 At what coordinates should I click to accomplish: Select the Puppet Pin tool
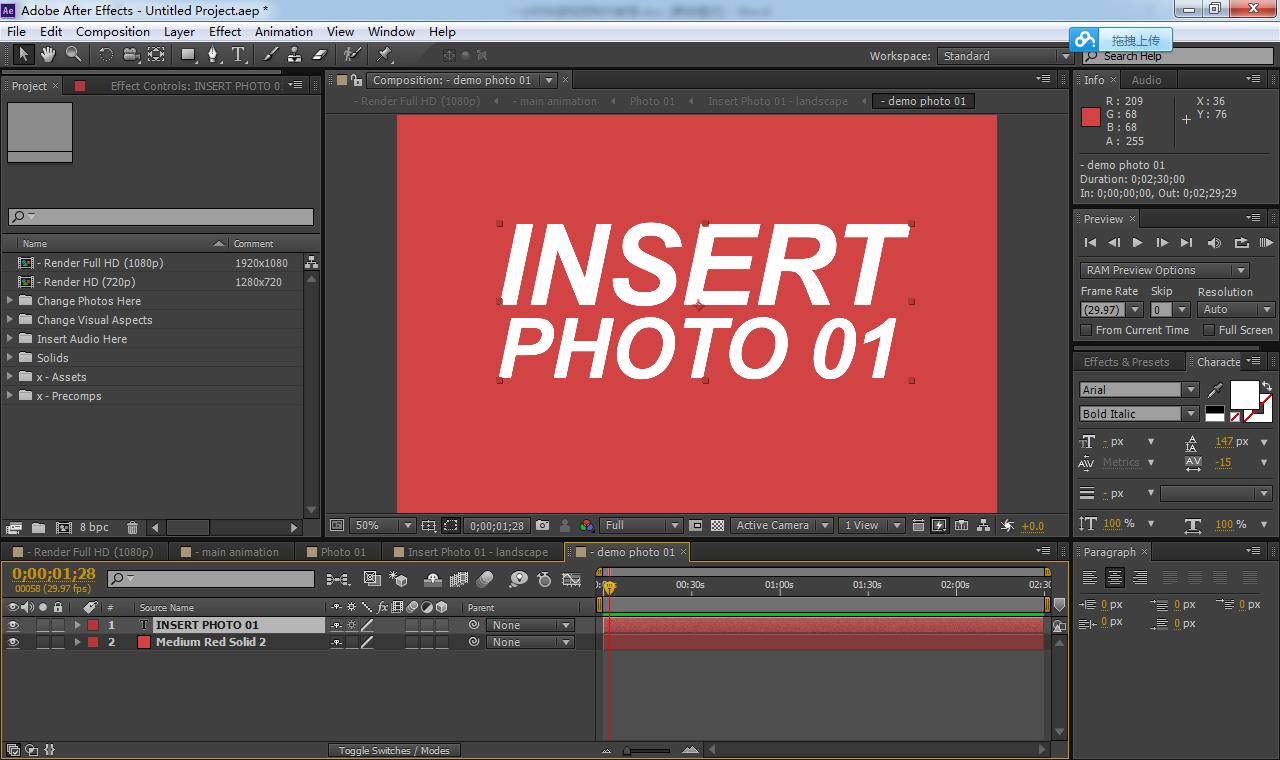point(385,55)
